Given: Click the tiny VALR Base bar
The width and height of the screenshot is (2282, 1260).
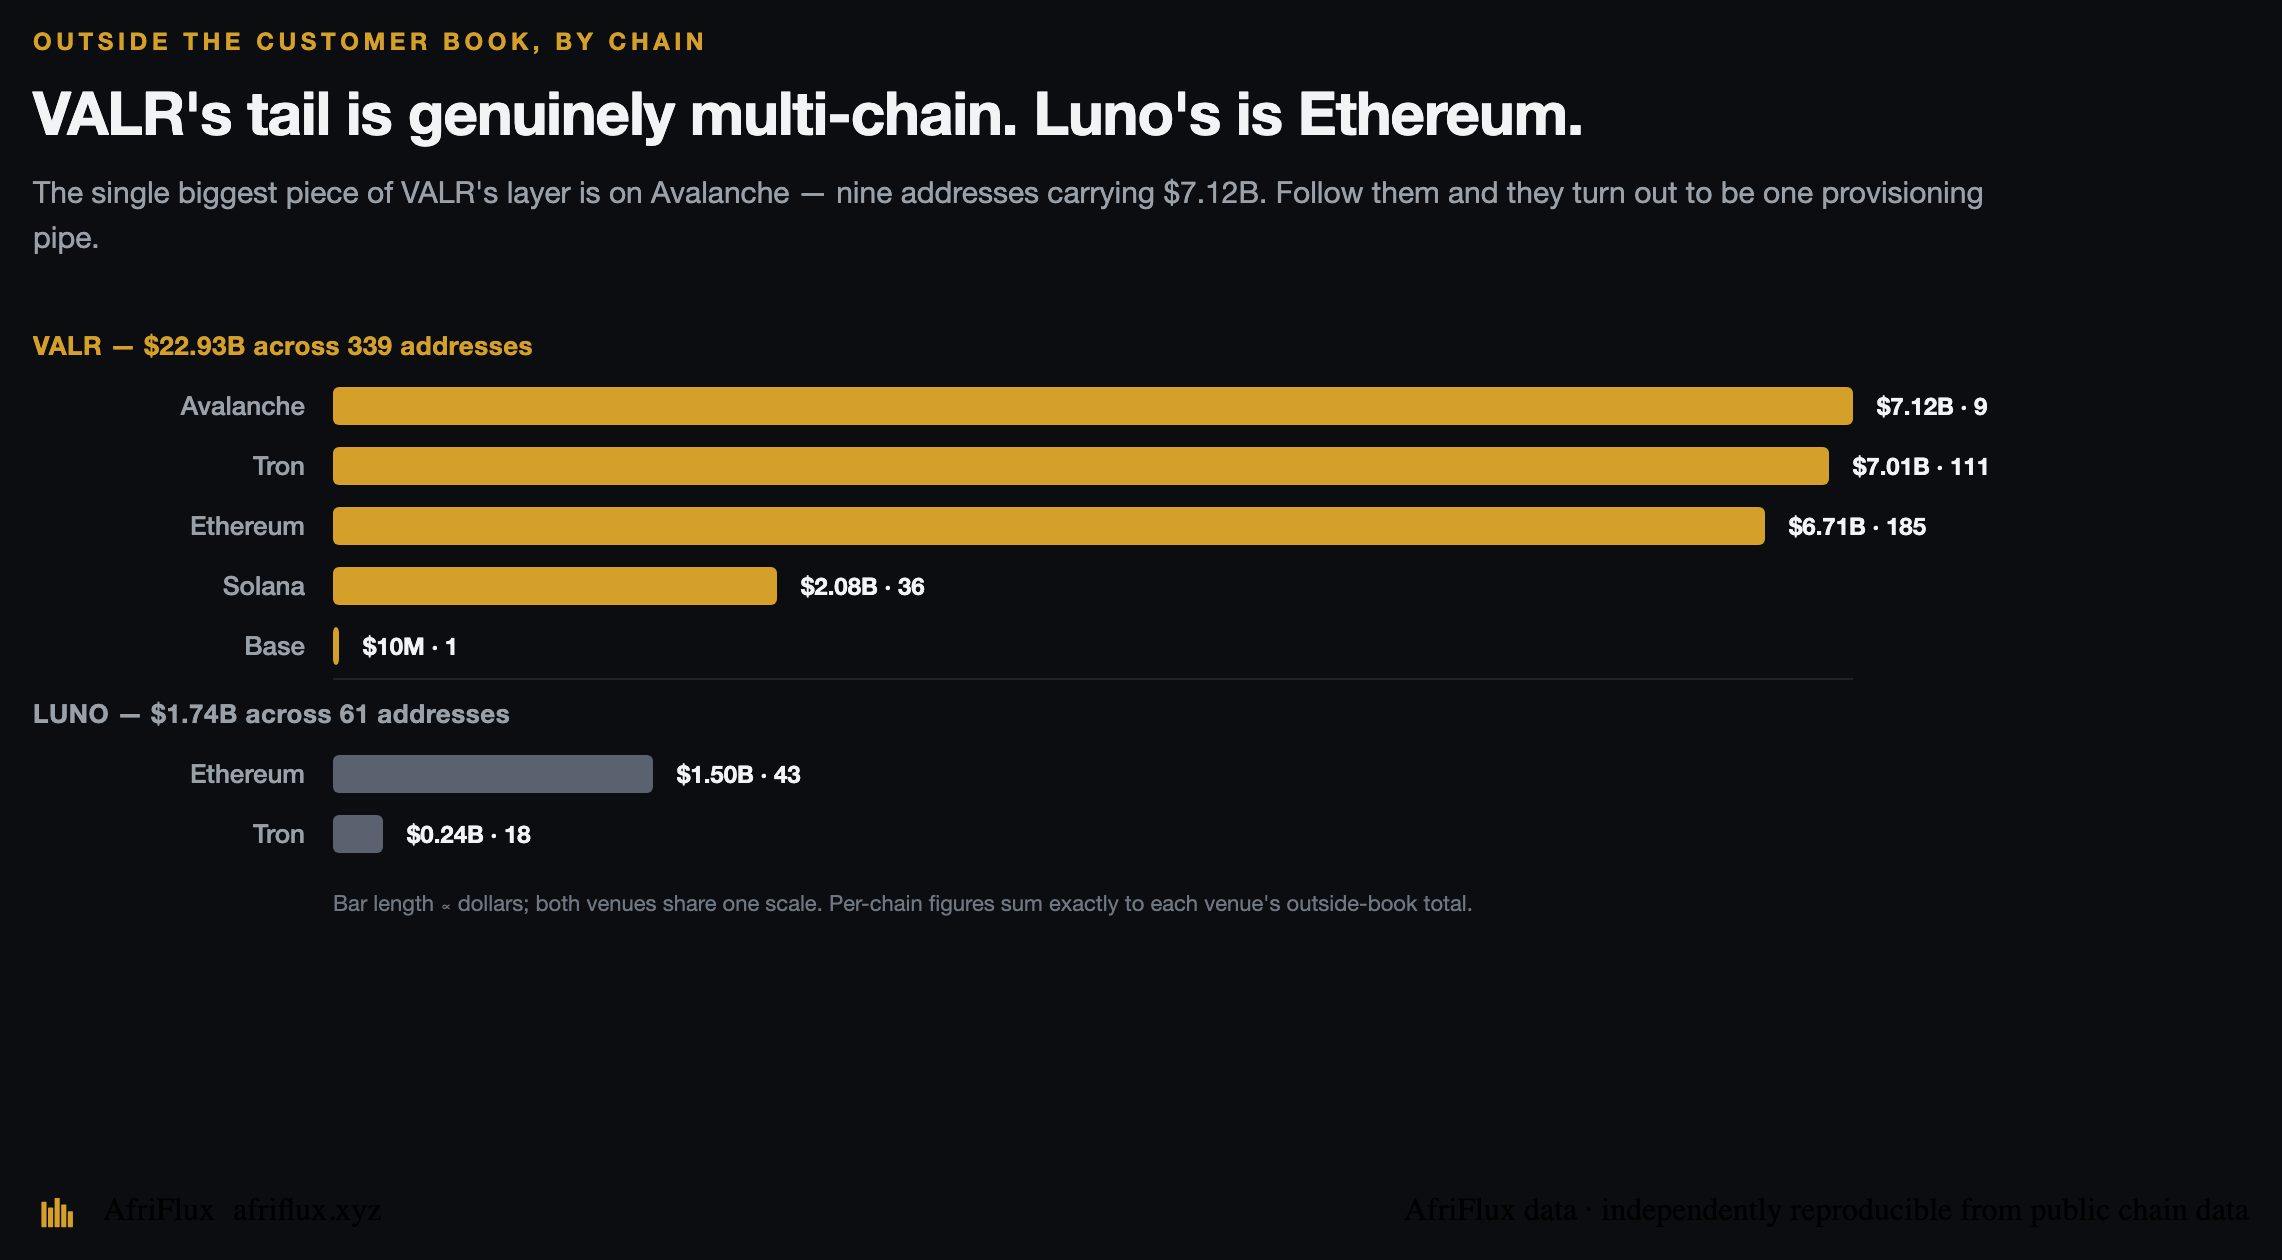Looking at the screenshot, I should click(x=336, y=646).
